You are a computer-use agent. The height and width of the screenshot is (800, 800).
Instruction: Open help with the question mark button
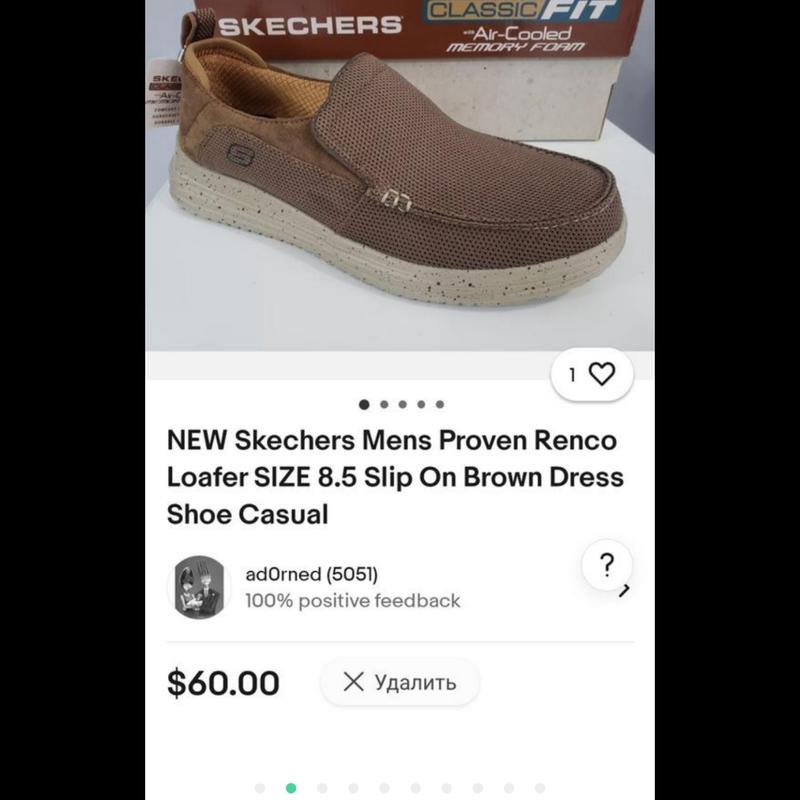pyautogui.click(x=607, y=566)
